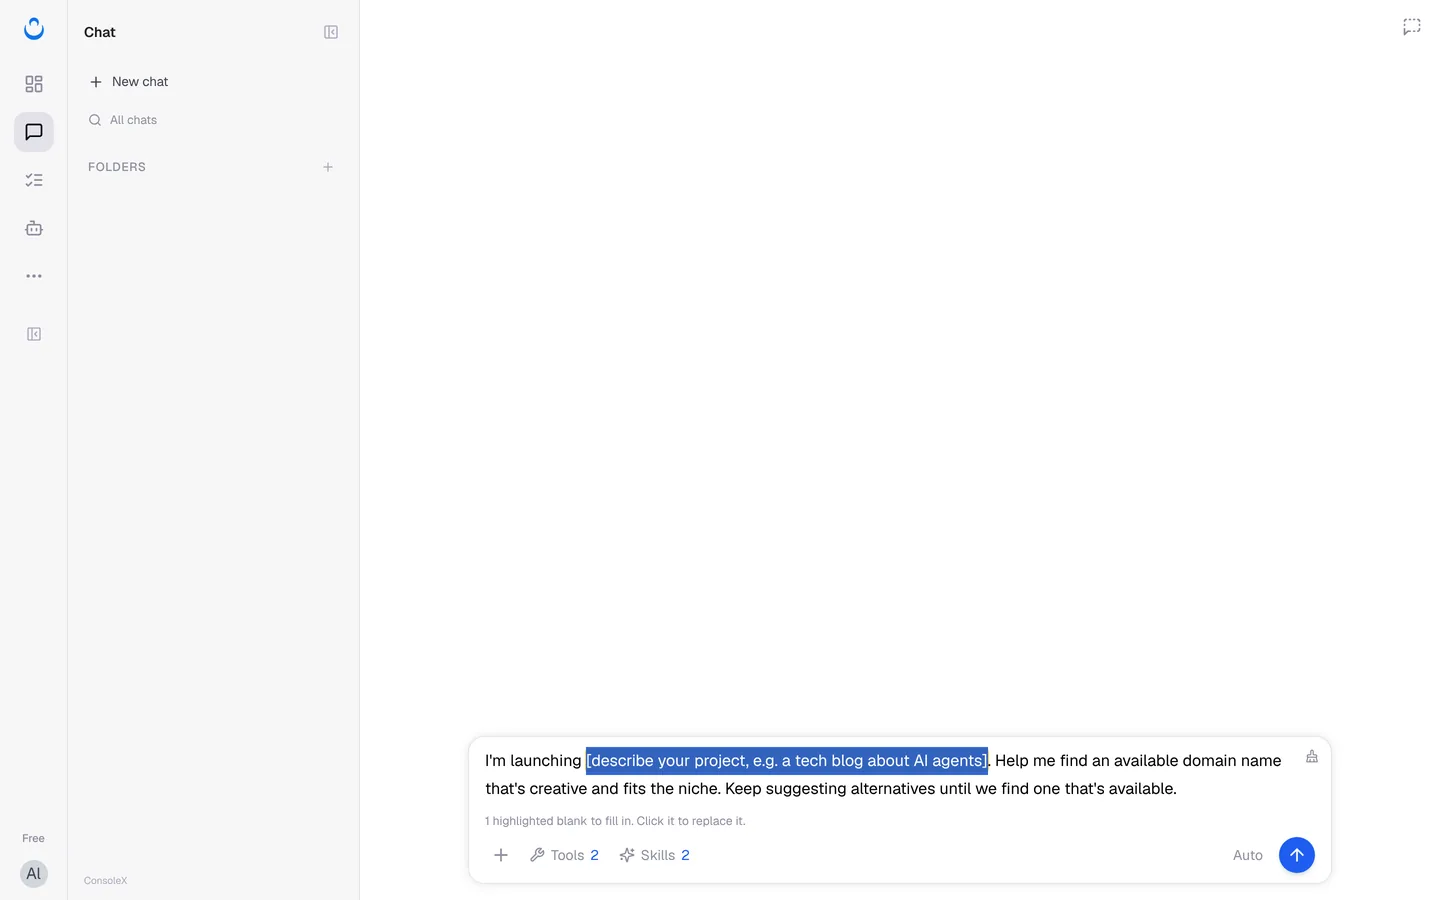Send the message with arrow button

click(x=1297, y=855)
